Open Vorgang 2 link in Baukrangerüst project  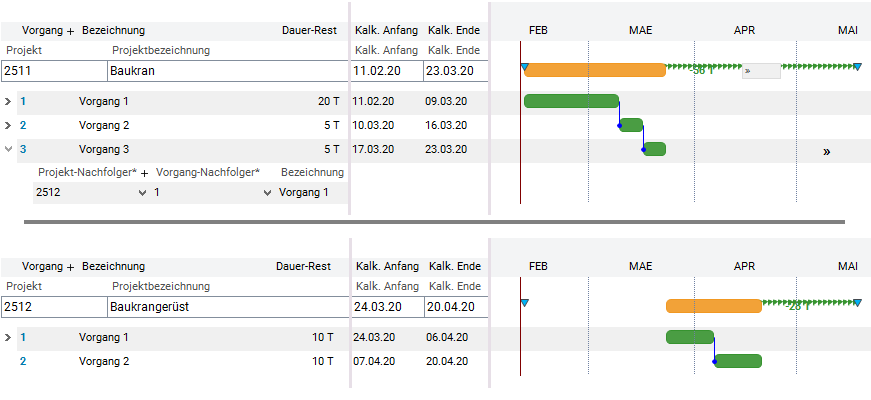(23, 362)
